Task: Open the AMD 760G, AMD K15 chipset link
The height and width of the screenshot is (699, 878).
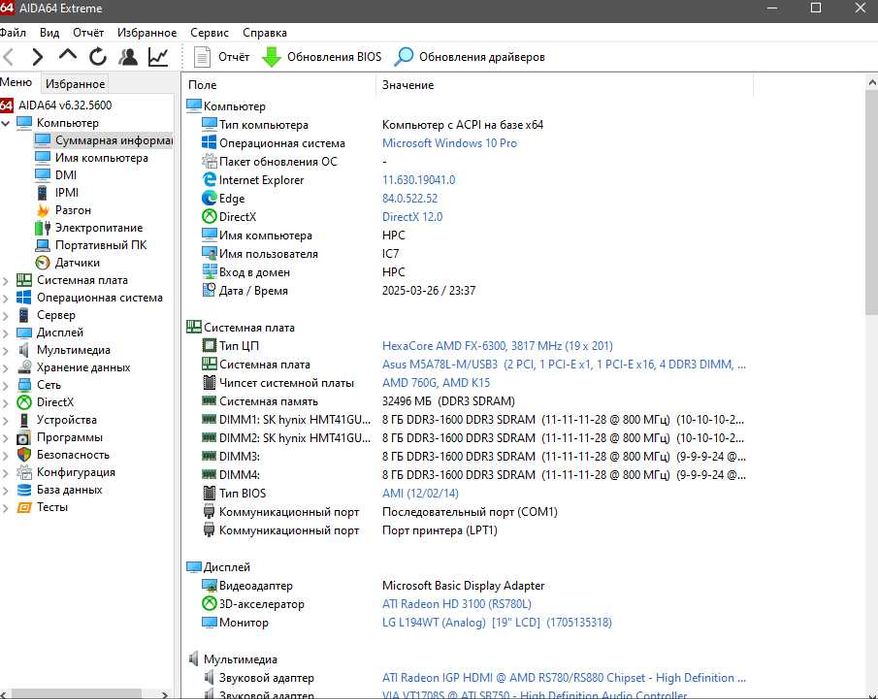Action: point(436,383)
